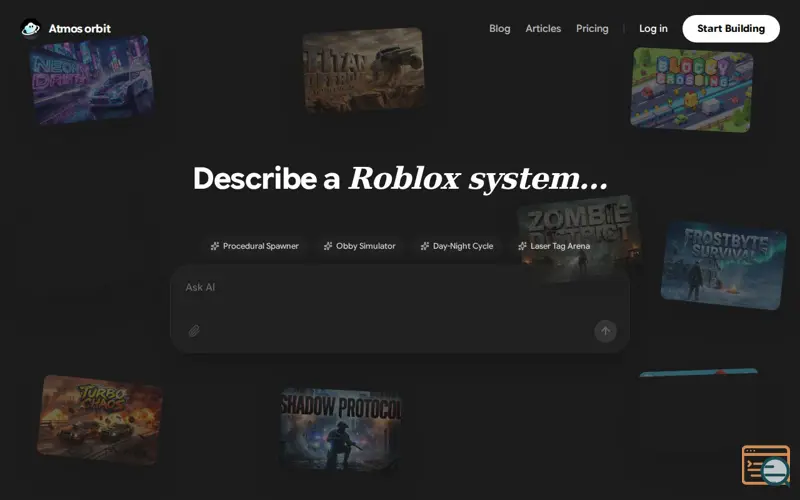Click the send arrow button
This screenshot has height=500, width=800.
605,331
